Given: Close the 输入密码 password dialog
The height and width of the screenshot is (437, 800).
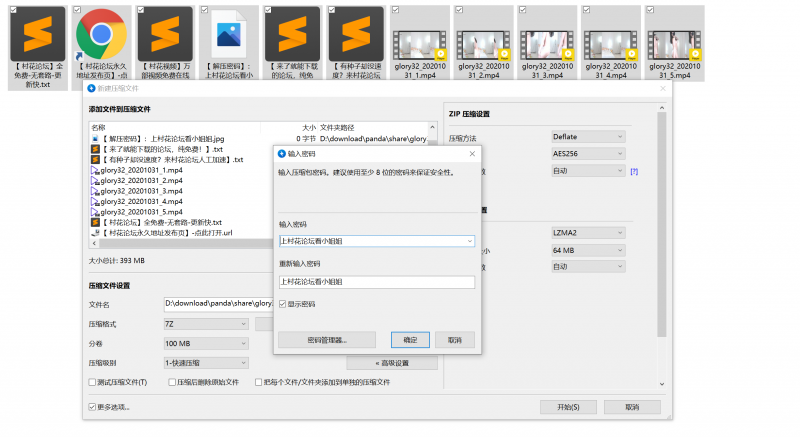Looking at the screenshot, I should click(x=500, y=154).
